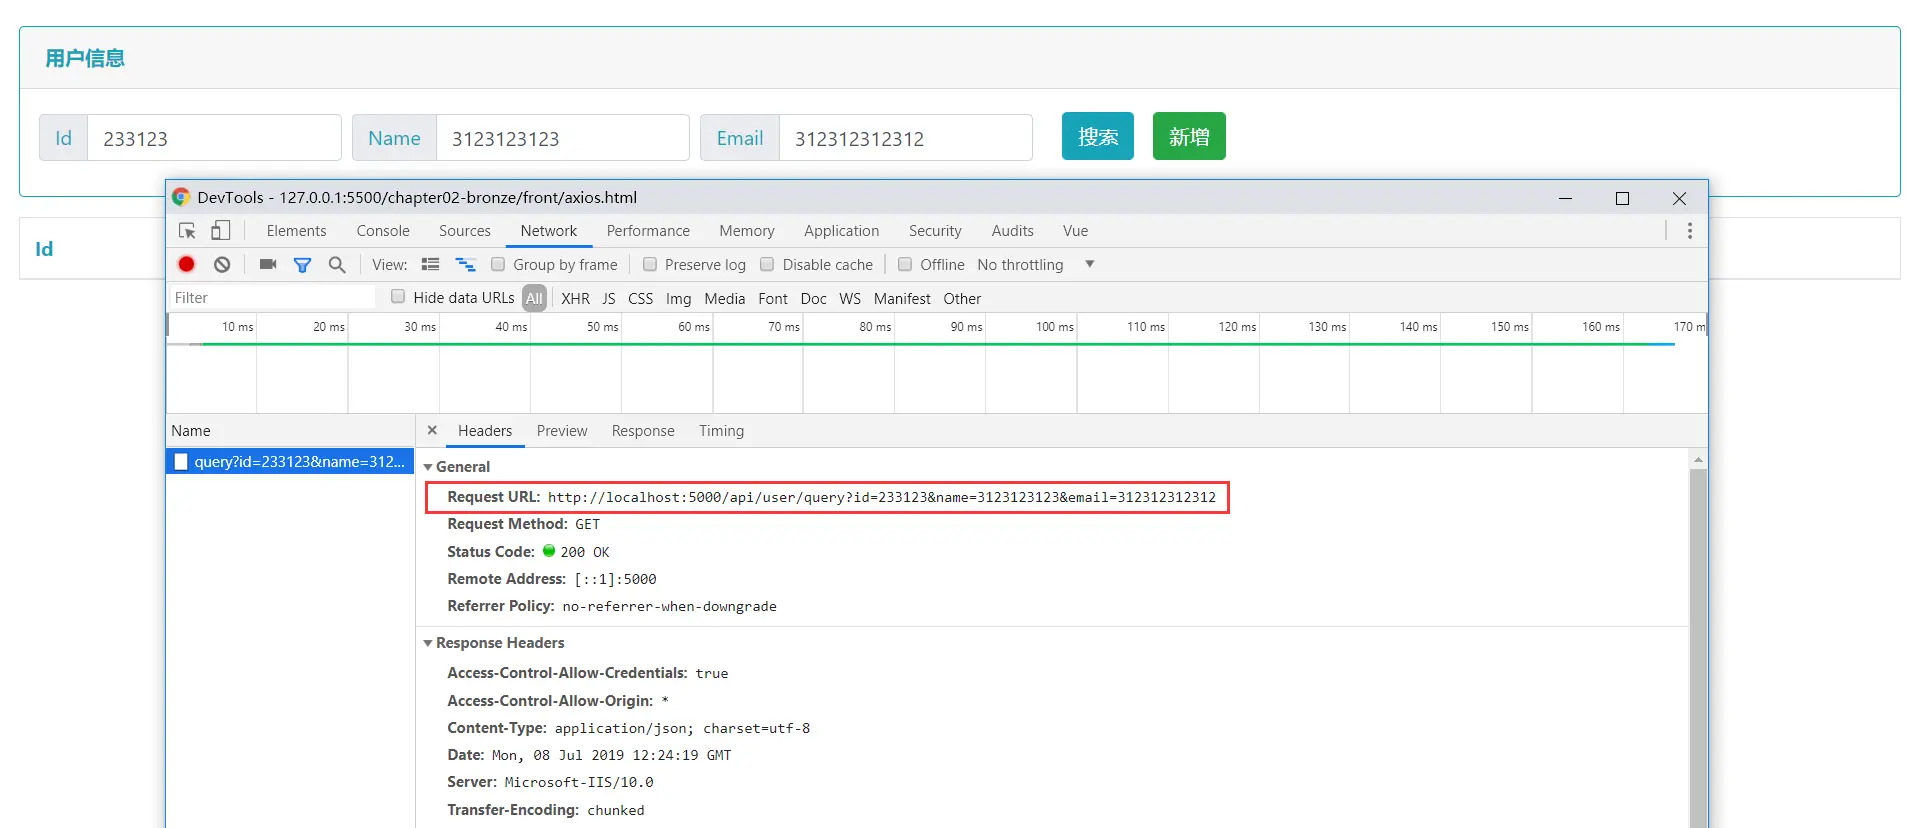Clear the network log icon
The height and width of the screenshot is (828, 1920).
click(x=222, y=264)
